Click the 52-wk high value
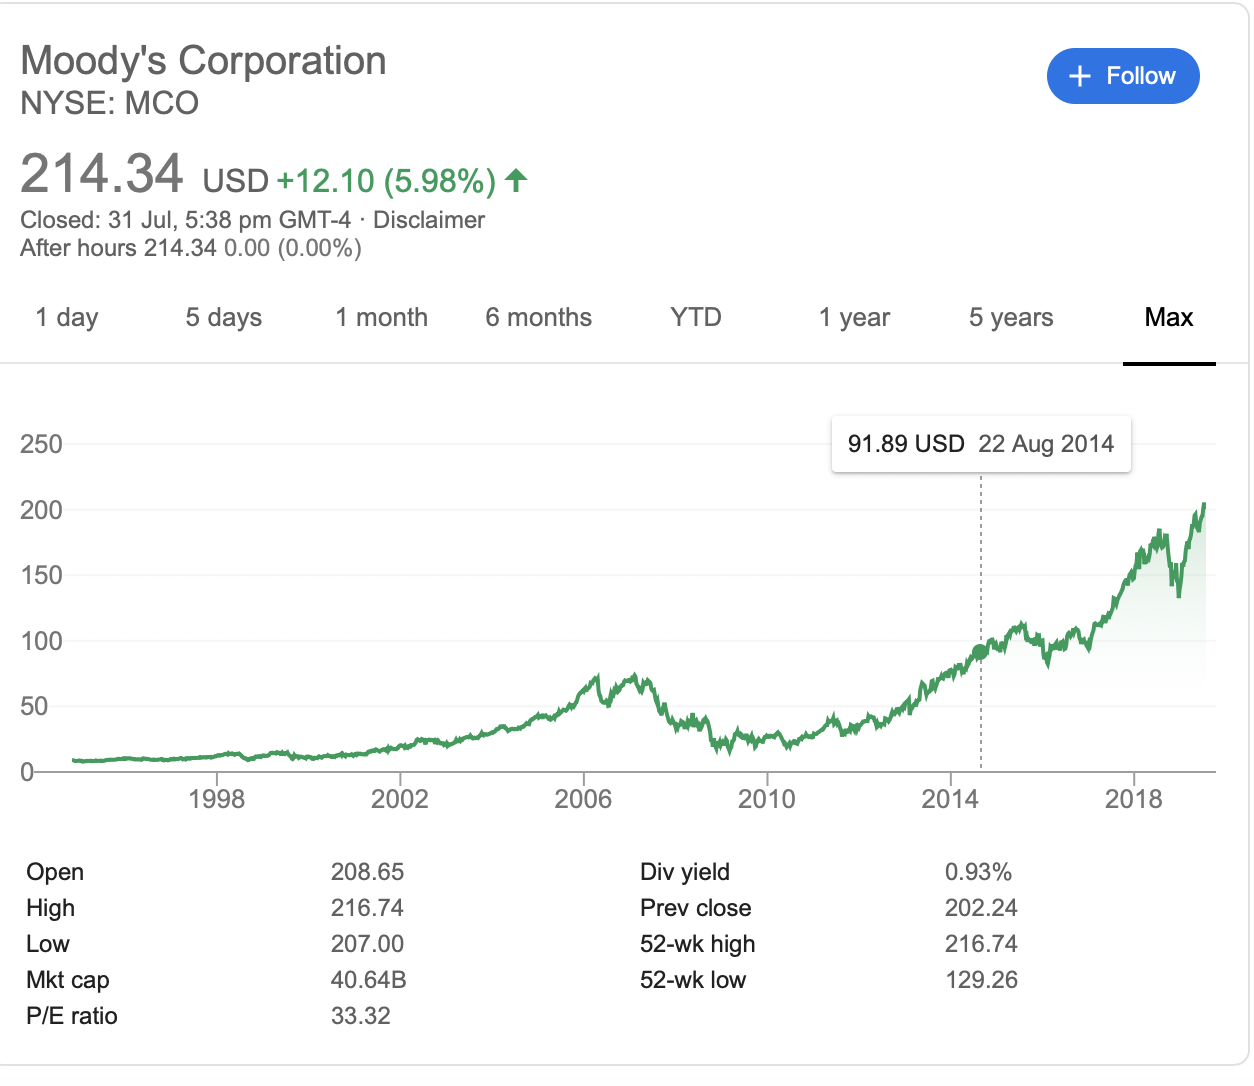This screenshot has height=1086, width=1254. (980, 944)
